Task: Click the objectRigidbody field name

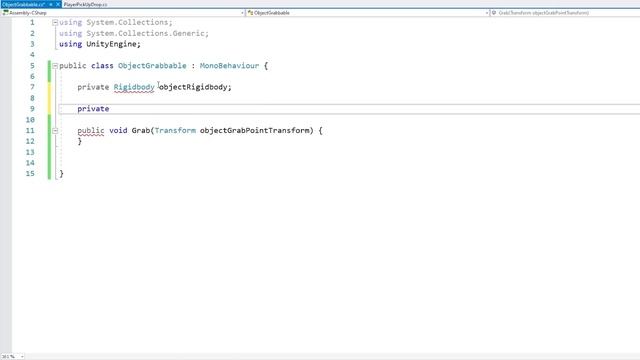Action: coord(193,87)
